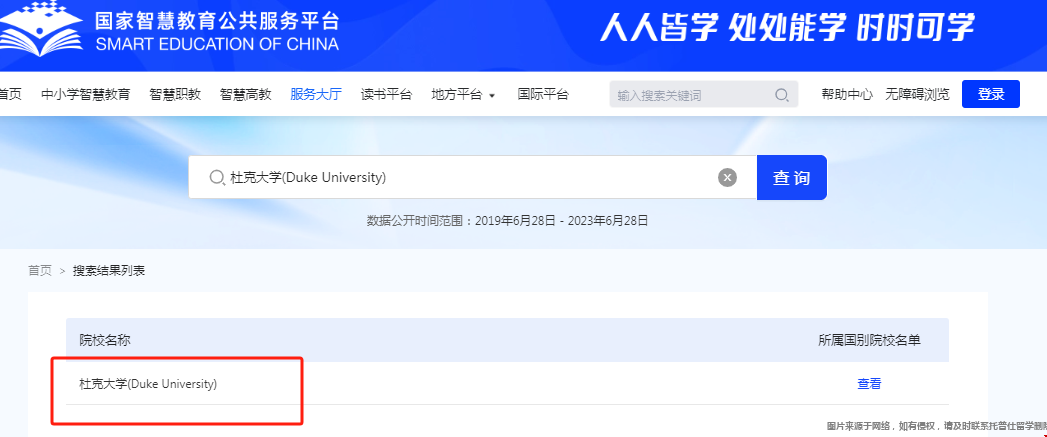Select the 服务大厅 nav item
Viewport: 1047px width, 437px height.
click(x=316, y=94)
